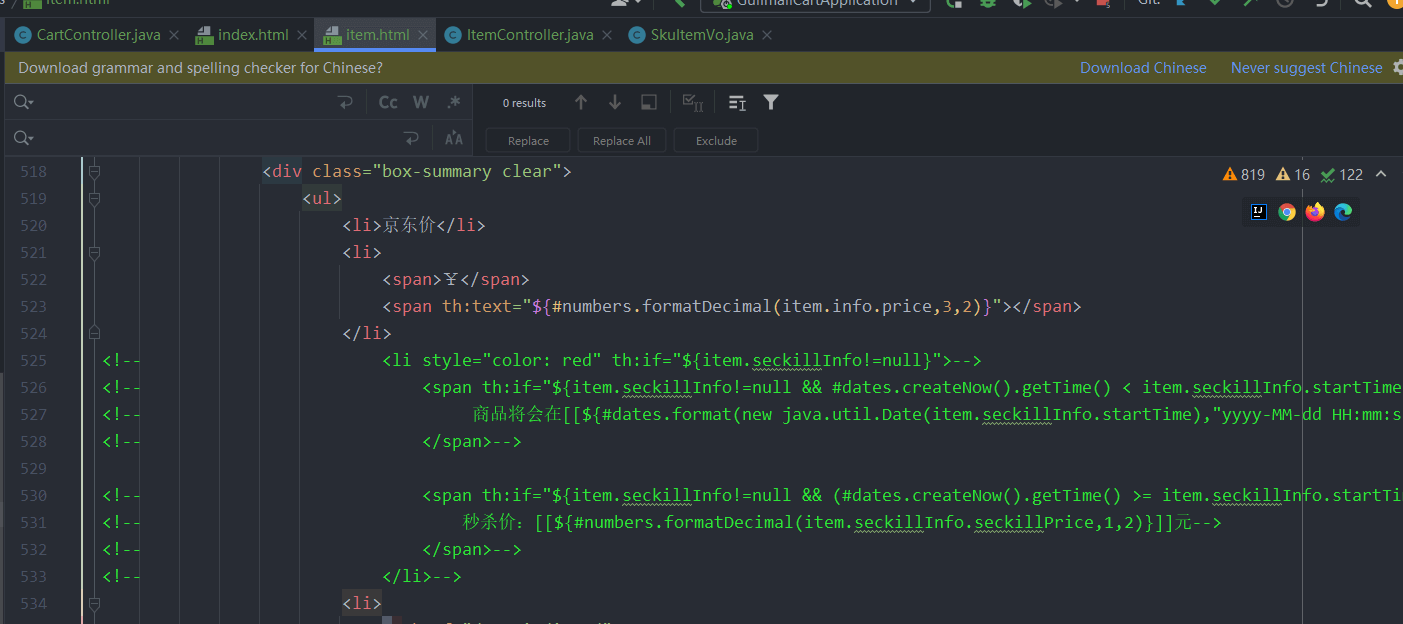Go to next occurrence arrow
Viewport: 1403px width, 624px height.
[x=615, y=102]
